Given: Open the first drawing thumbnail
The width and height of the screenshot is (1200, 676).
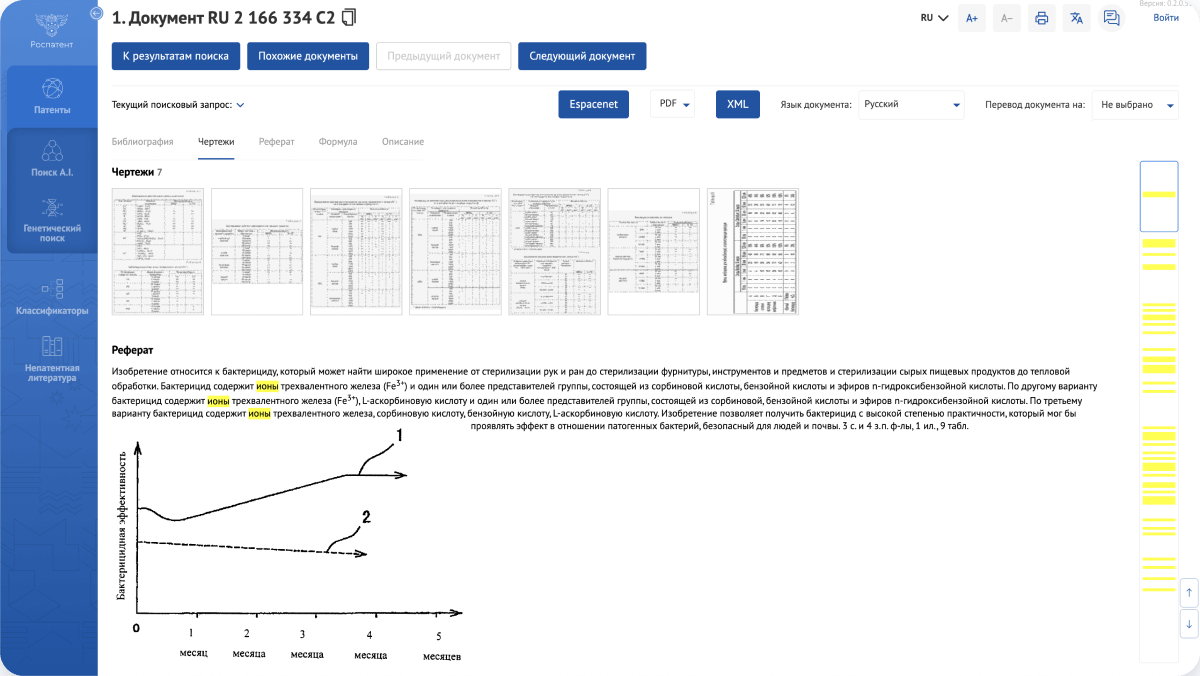Looking at the screenshot, I should coord(158,251).
